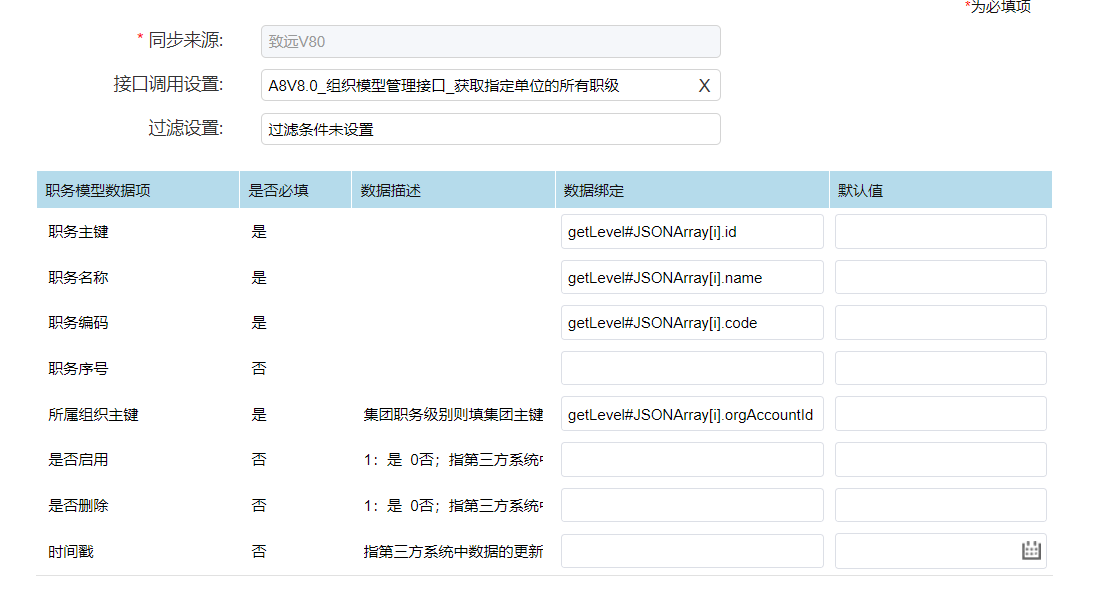Click the 过滤设置 field showing 过滤条件未设置
This screenshot has height=590, width=1109.
click(491, 129)
